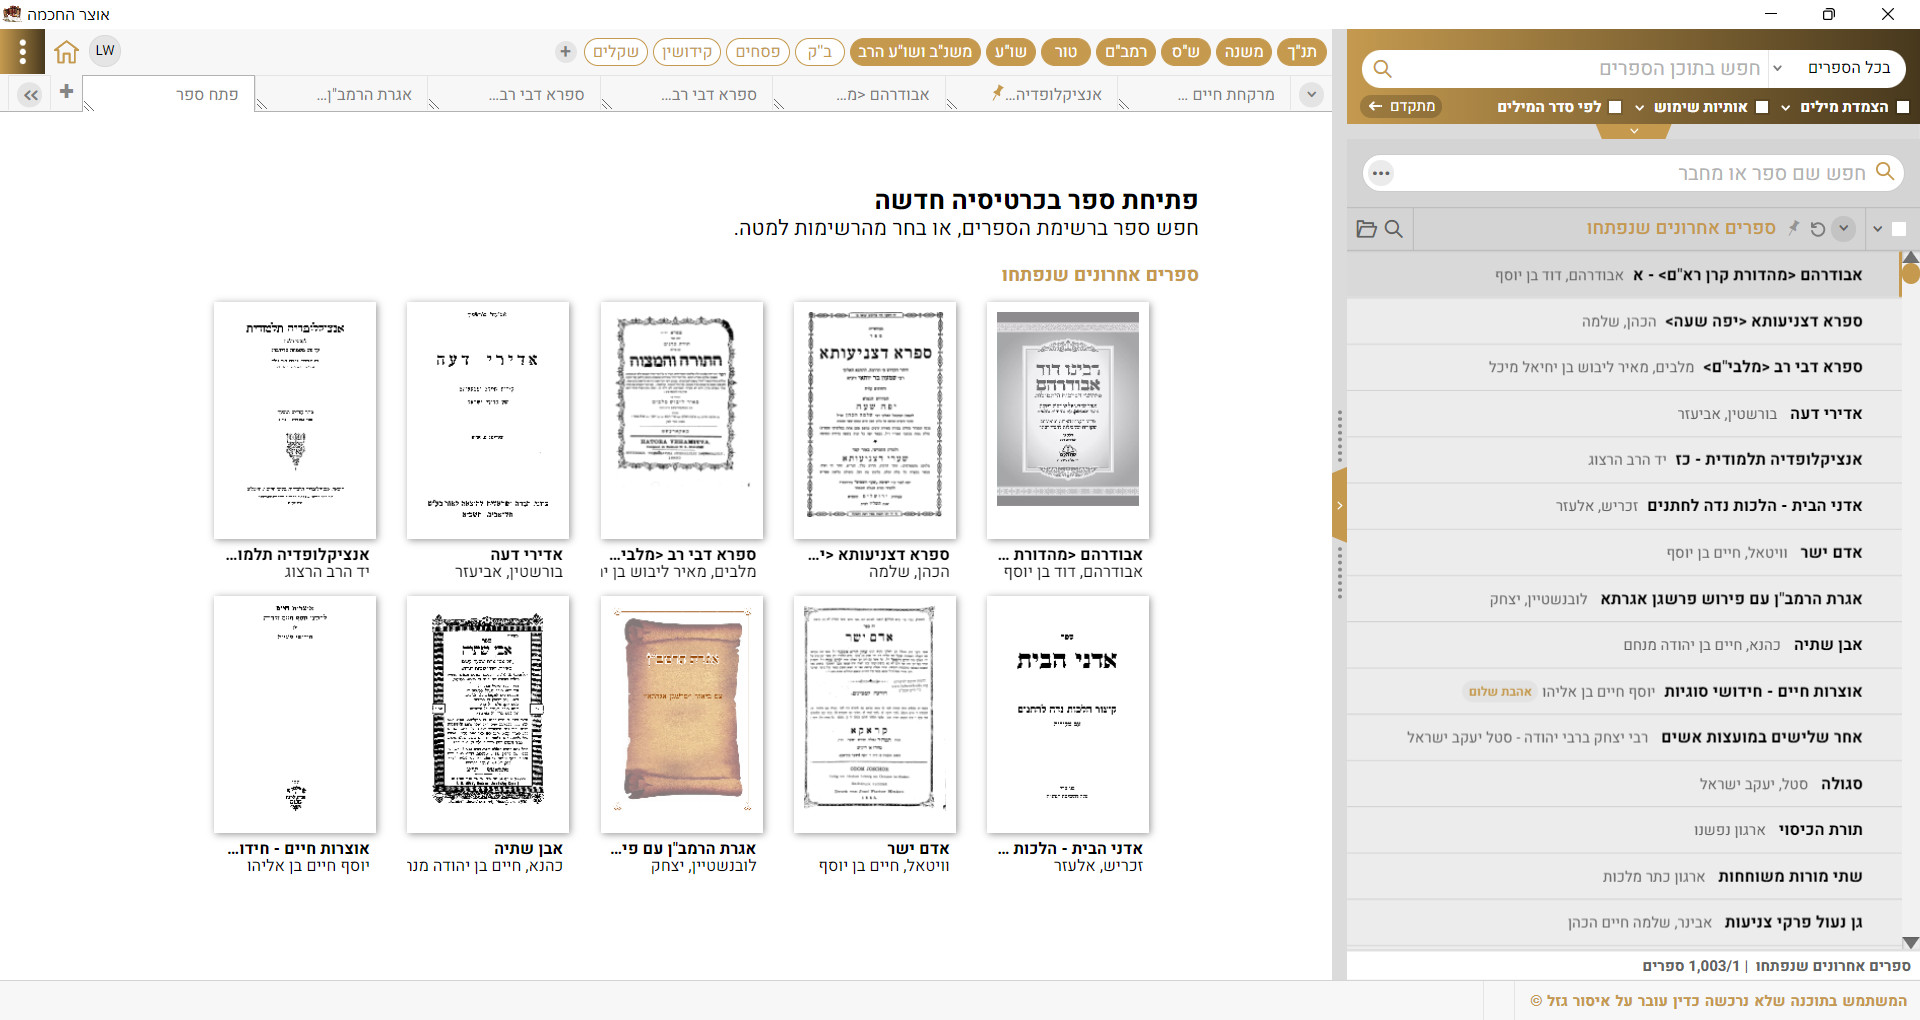The height and width of the screenshot is (1020, 1920).
Task: Toggle the אותיות שימוש checkbox
Action: coord(1762,107)
